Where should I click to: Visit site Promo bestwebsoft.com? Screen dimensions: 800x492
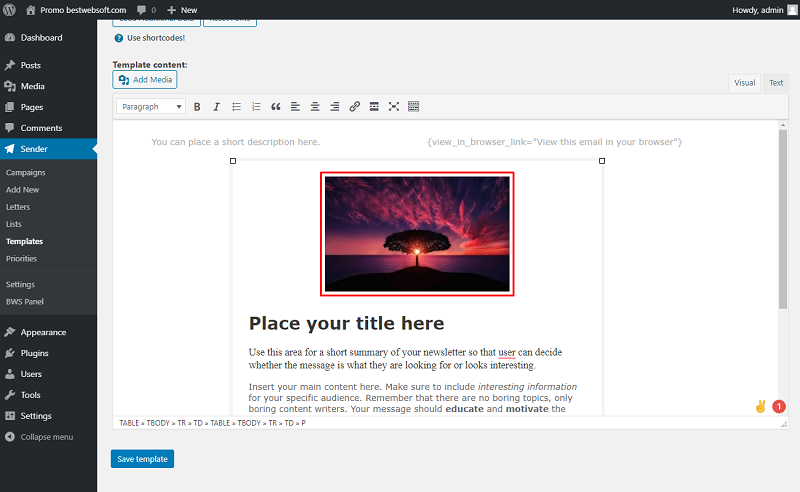pos(76,10)
